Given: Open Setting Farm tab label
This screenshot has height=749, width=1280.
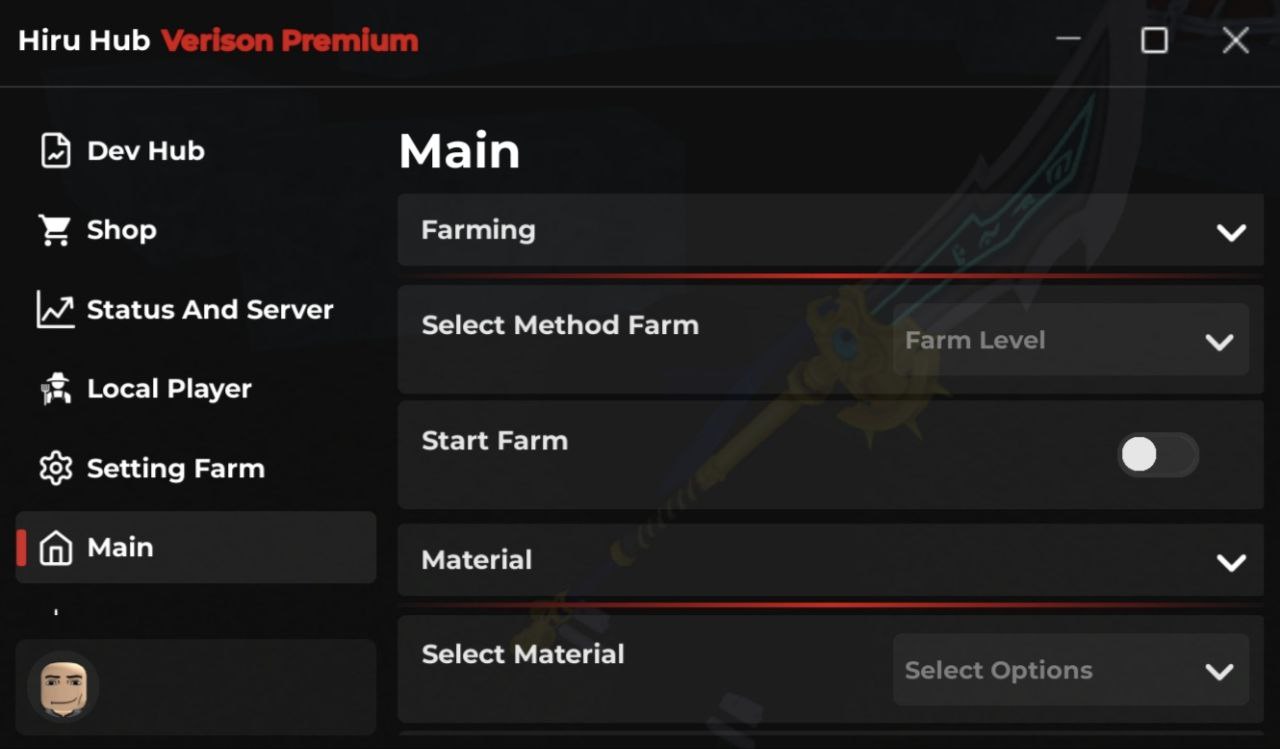Looking at the screenshot, I should click(x=176, y=468).
